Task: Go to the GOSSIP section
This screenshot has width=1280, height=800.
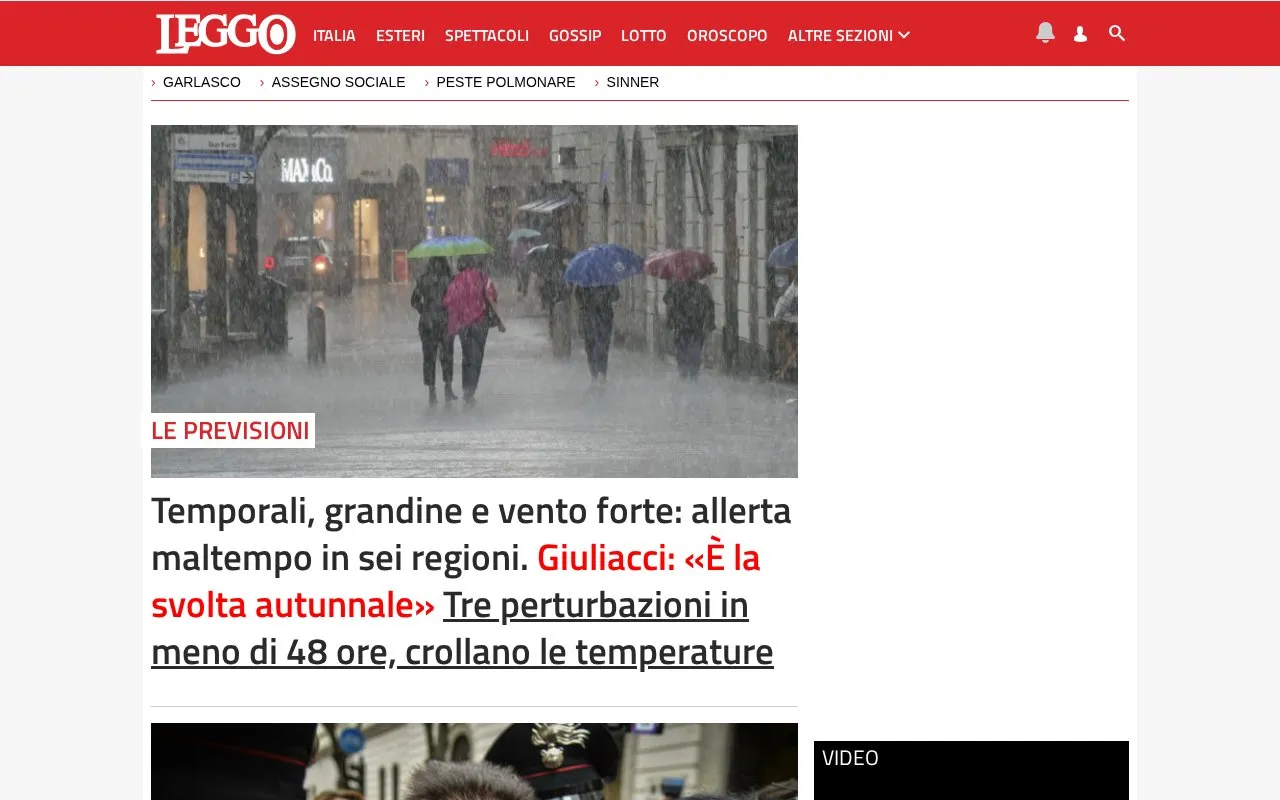Action: (x=575, y=36)
